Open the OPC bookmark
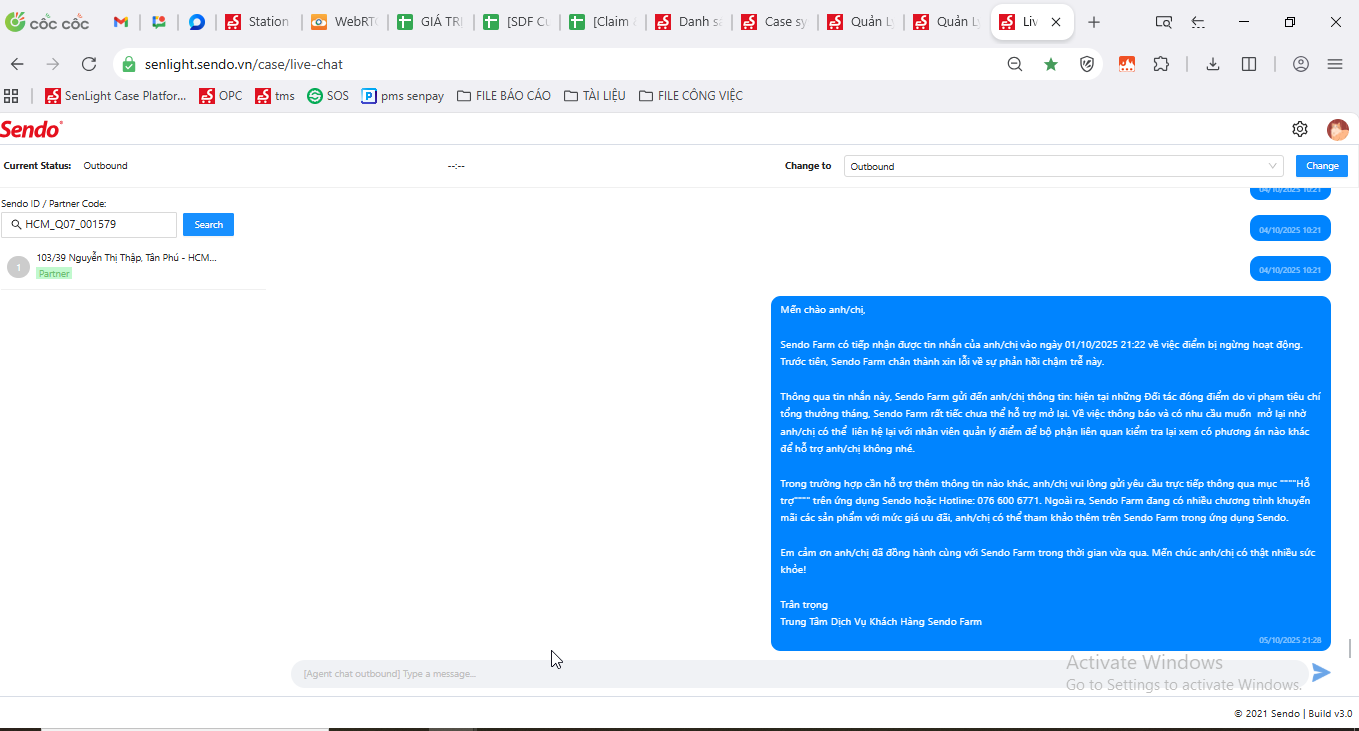 221,96
